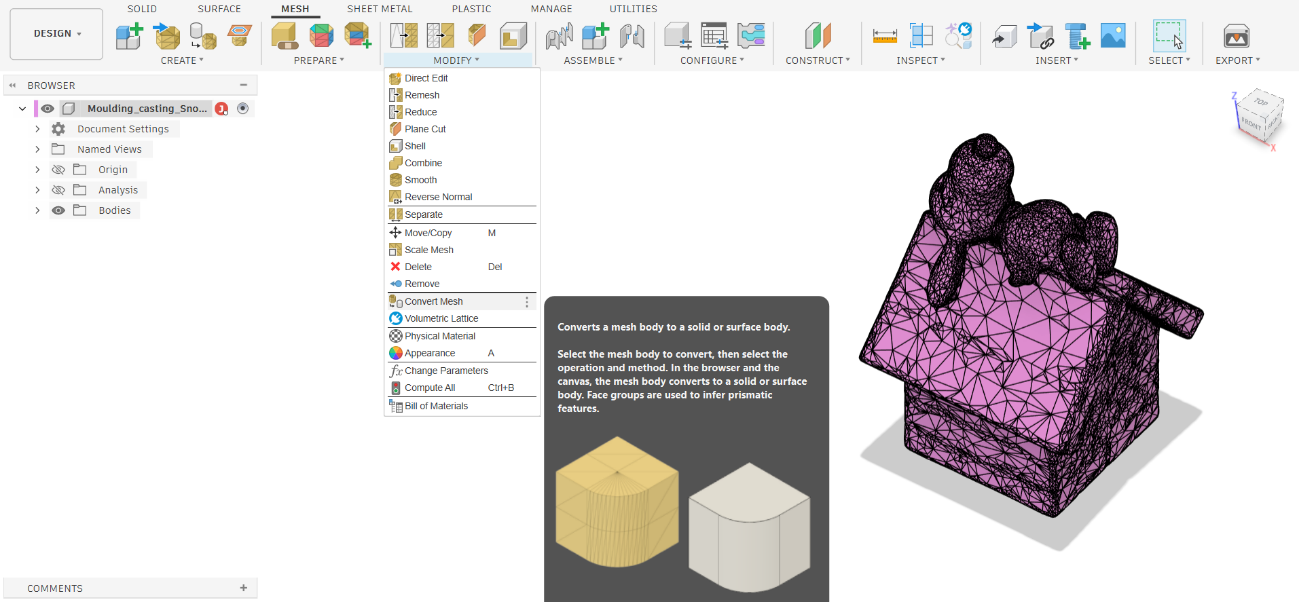Image resolution: width=1299 pixels, height=602 pixels.
Task: Select the Measure tool icon
Action: 885,36
